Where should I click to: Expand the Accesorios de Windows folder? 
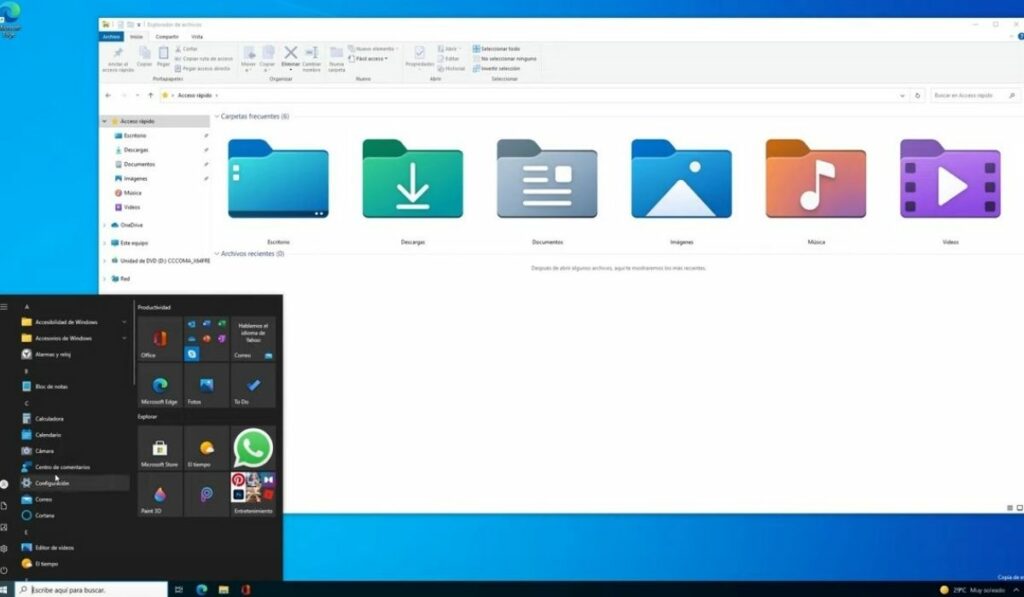click(124, 338)
